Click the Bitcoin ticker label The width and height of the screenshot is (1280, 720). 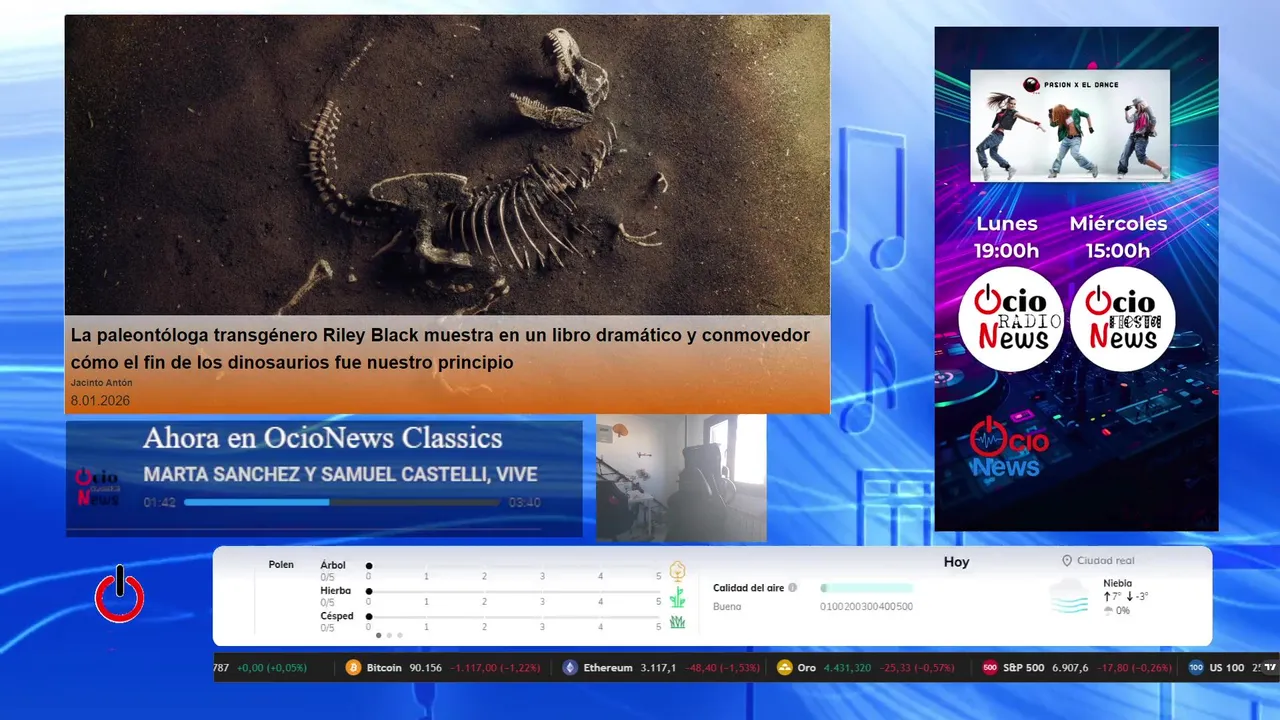coord(384,668)
